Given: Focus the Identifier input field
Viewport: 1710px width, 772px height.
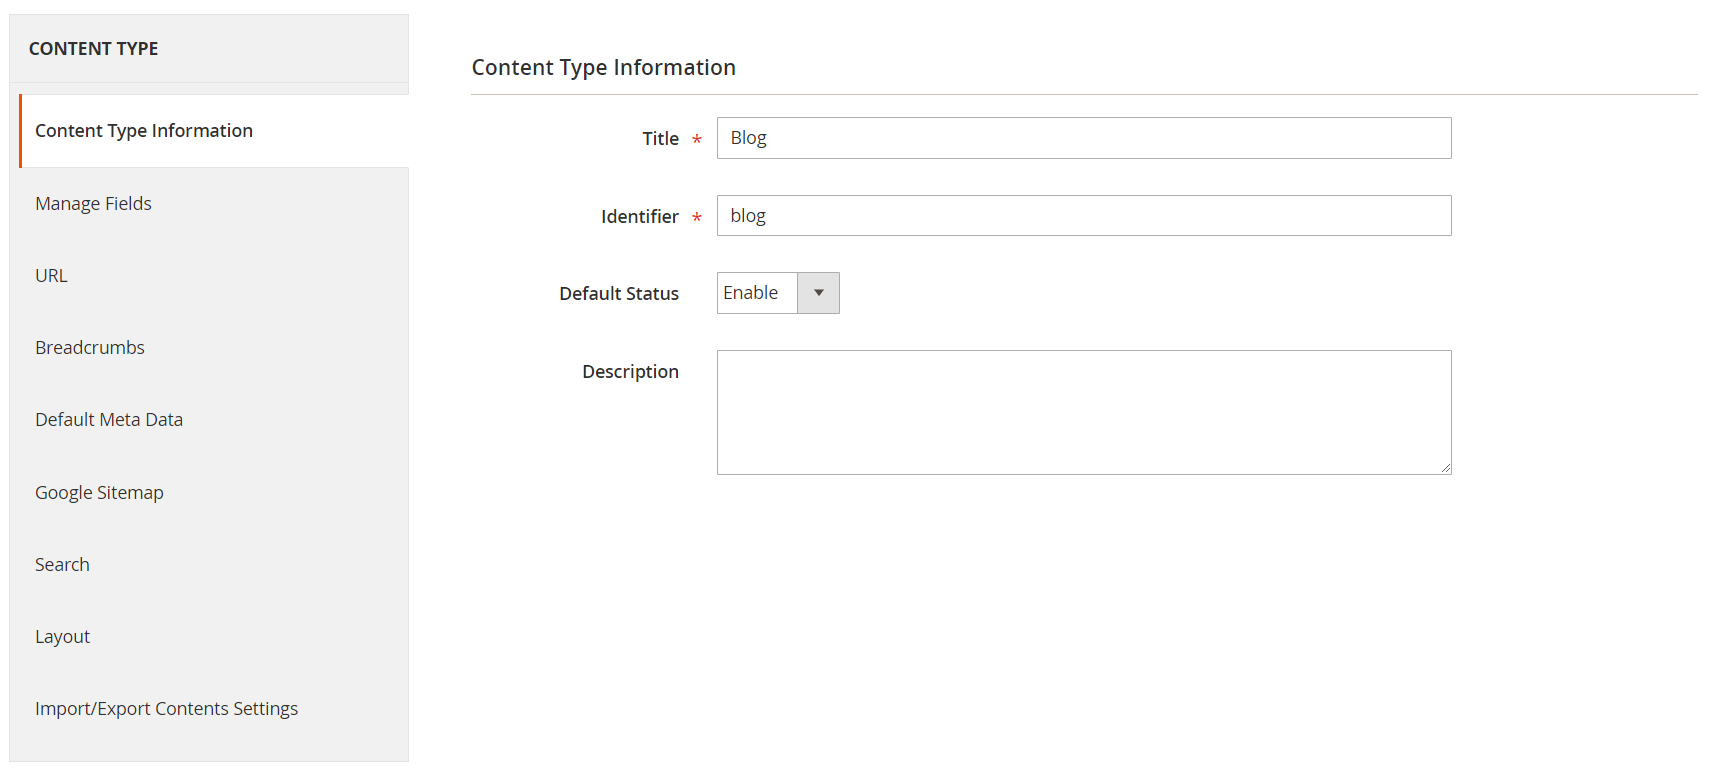Looking at the screenshot, I should click(1083, 216).
